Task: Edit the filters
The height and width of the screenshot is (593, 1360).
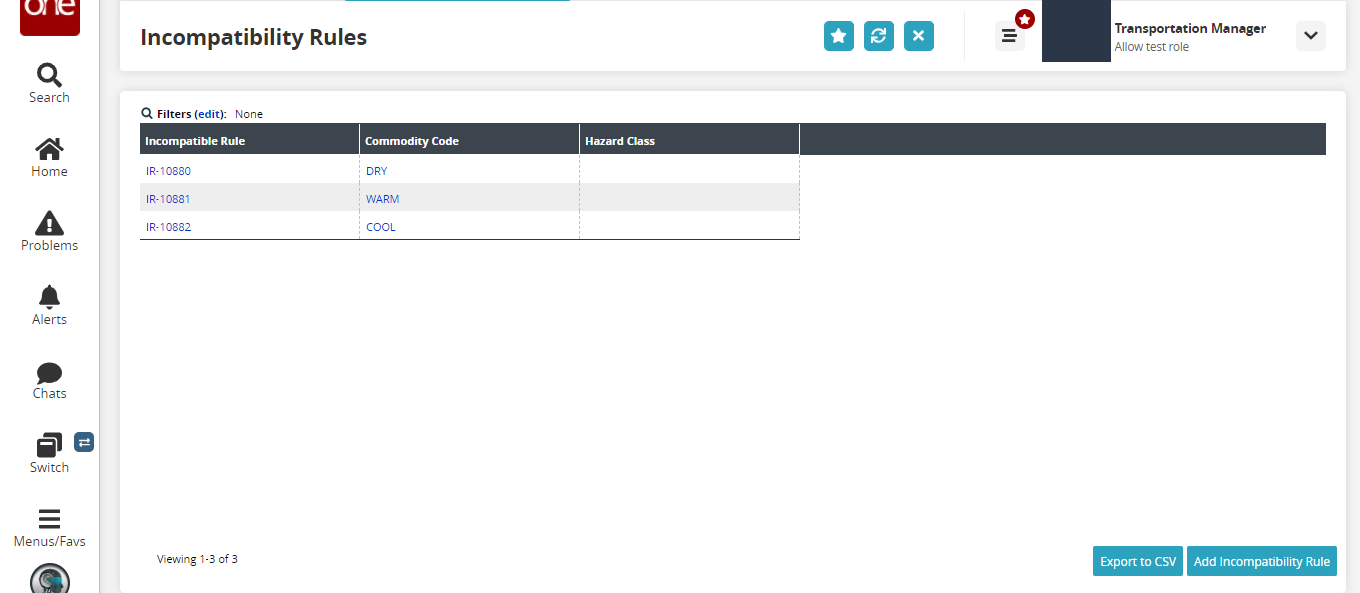Action: [210, 114]
